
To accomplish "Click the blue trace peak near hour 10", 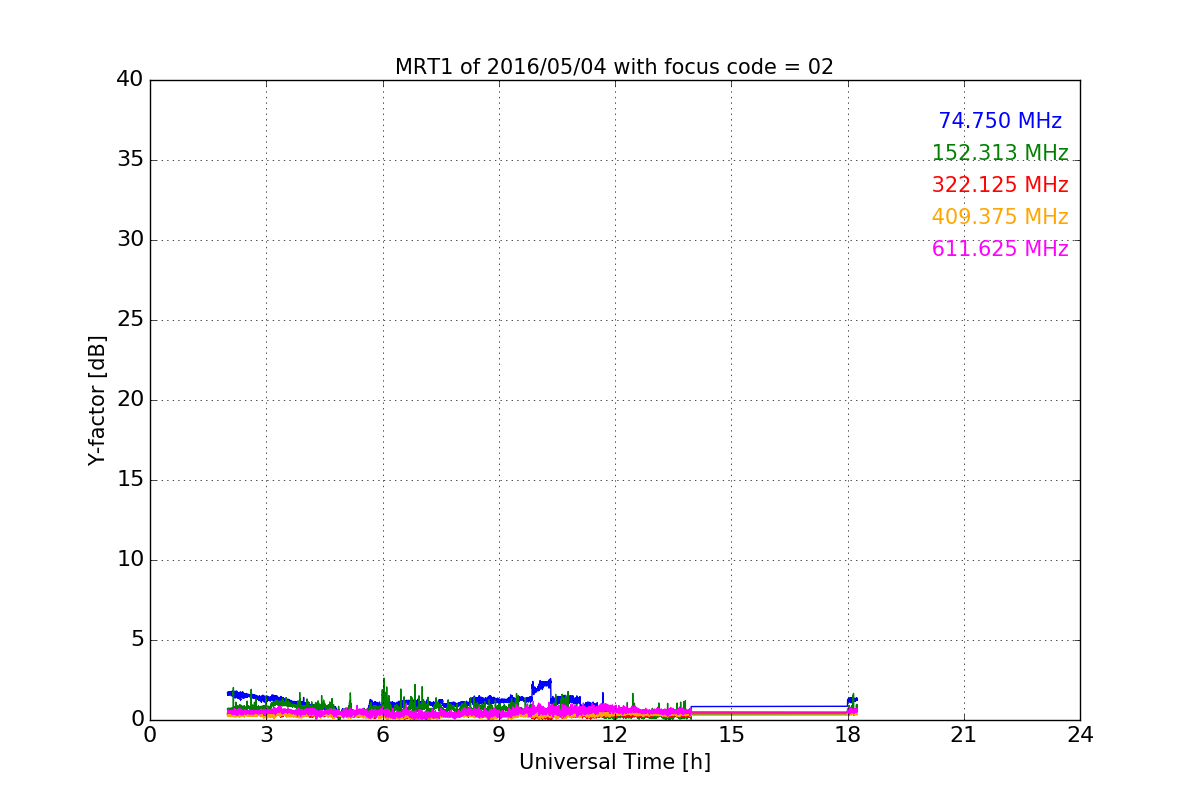I will click(x=543, y=686).
